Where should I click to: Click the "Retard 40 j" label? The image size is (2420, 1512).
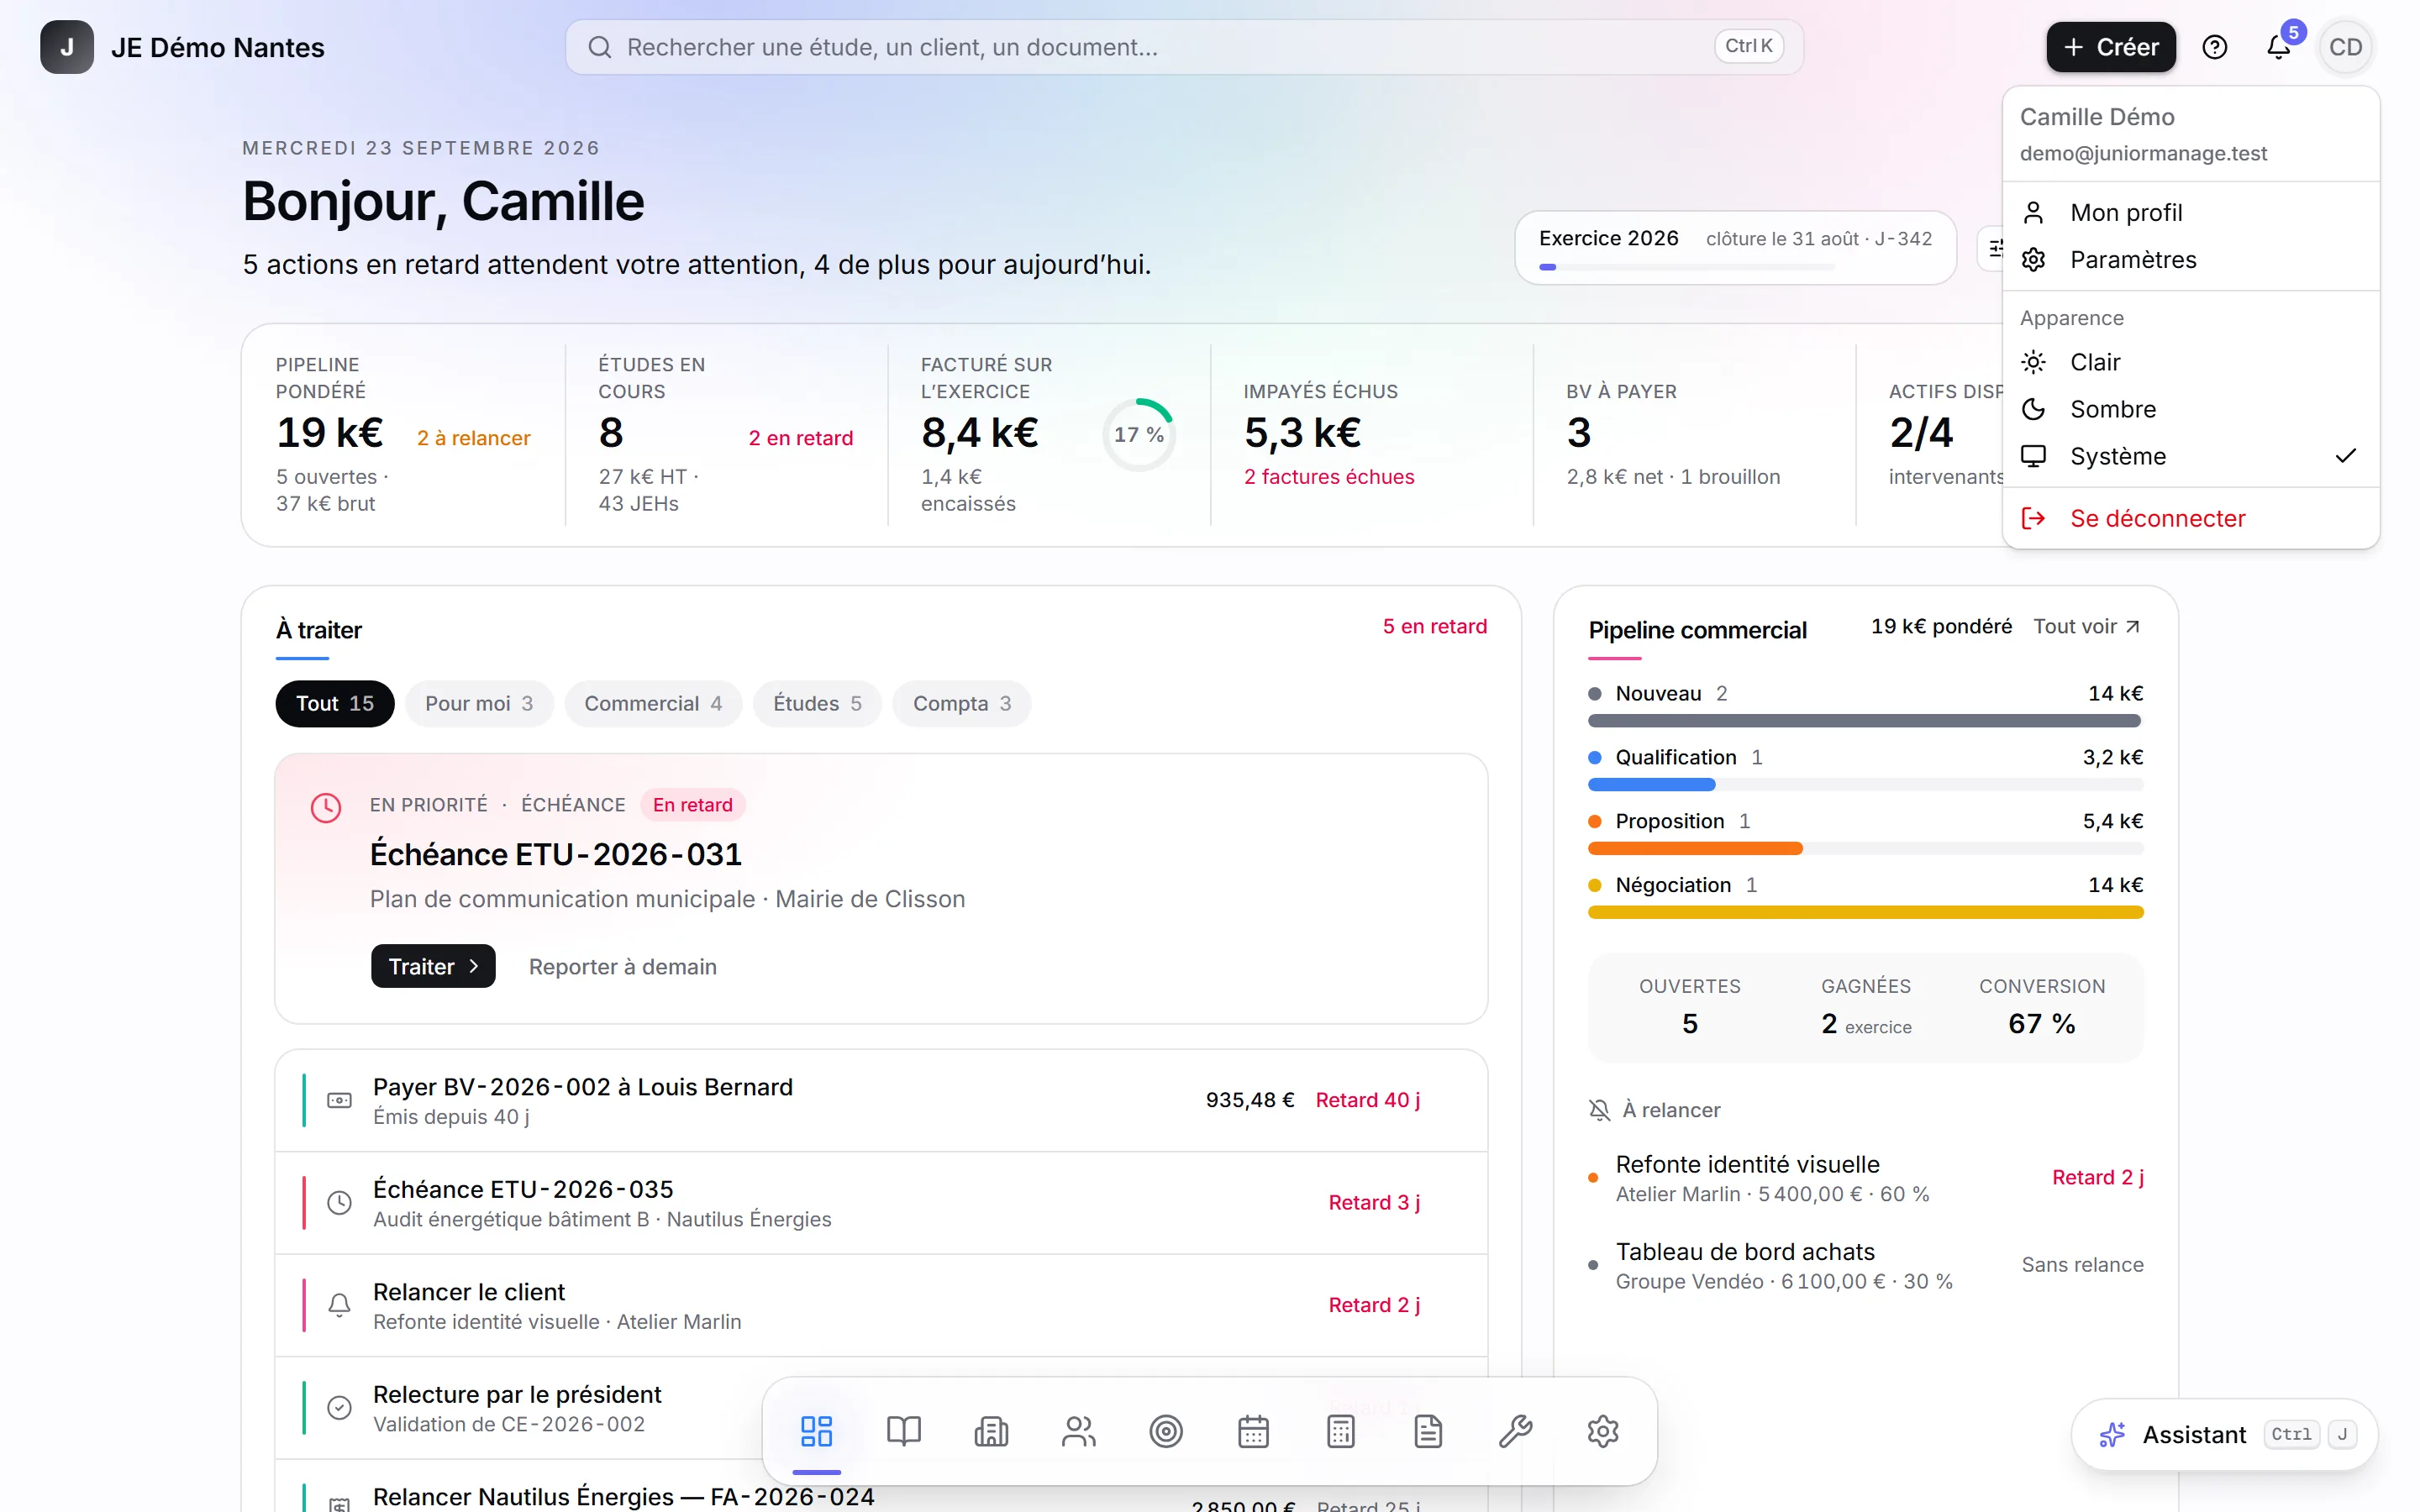1367,1100
